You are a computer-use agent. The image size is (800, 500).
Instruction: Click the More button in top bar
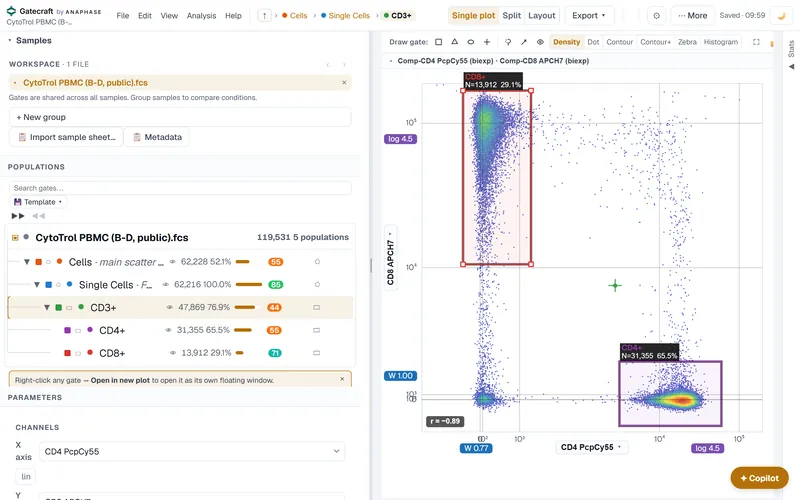(692, 16)
